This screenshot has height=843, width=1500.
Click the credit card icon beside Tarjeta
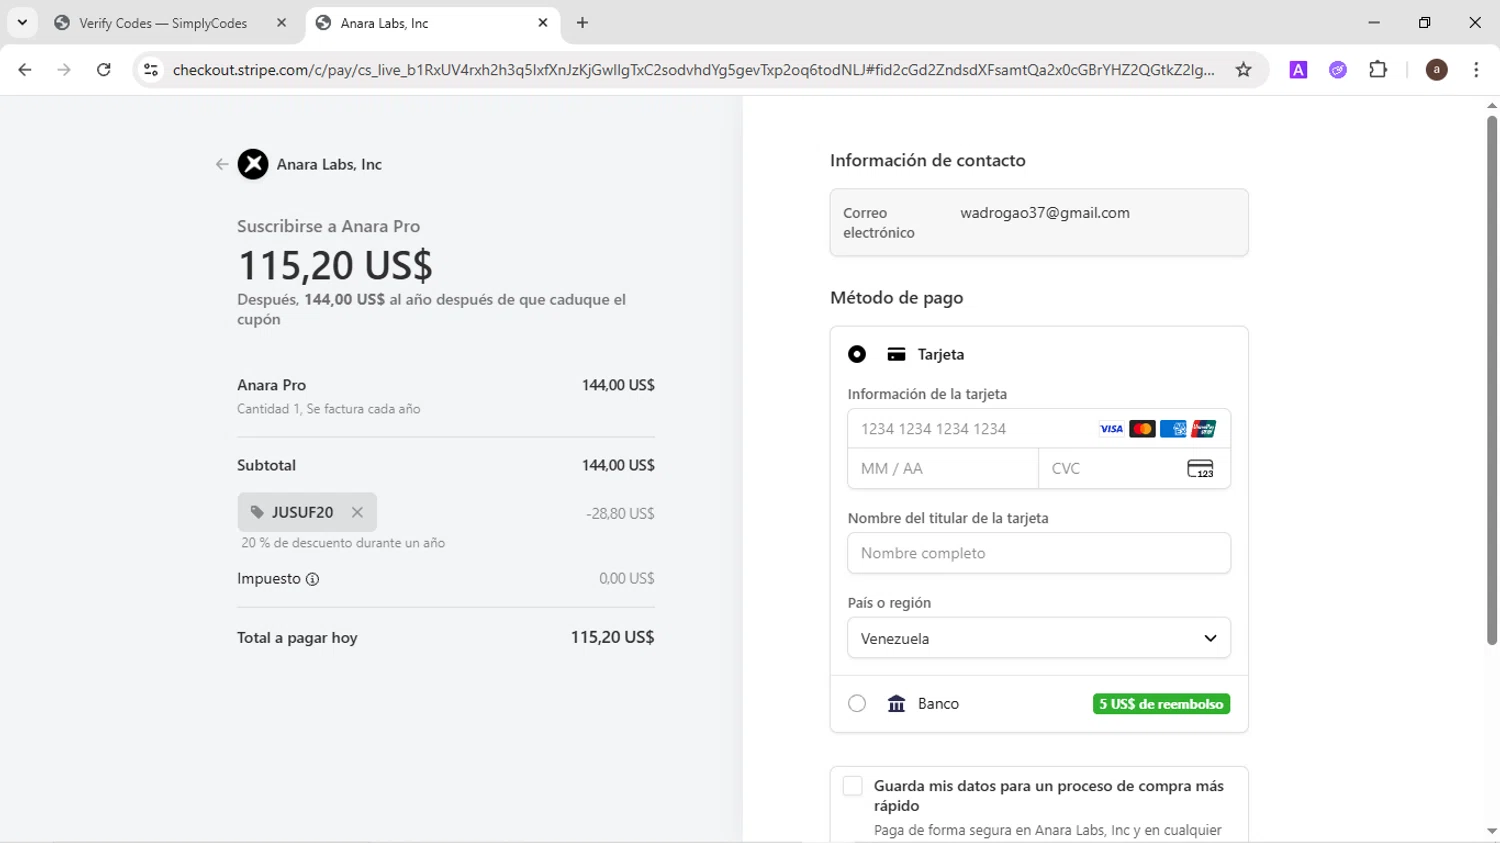[896, 354]
